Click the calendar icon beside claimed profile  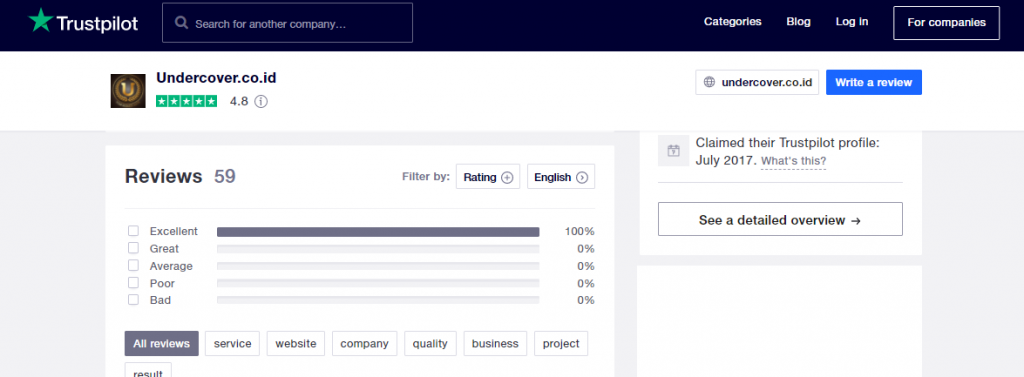[x=673, y=150]
